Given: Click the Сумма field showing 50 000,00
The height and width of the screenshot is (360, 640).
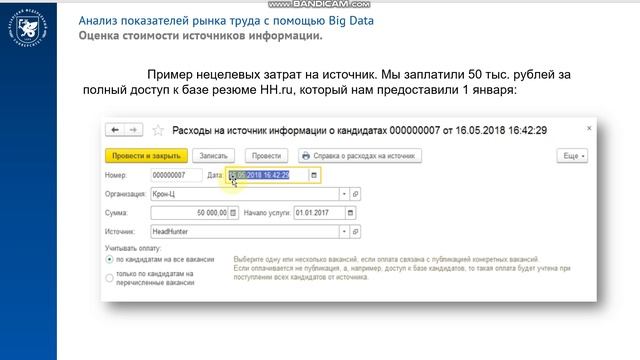Looking at the screenshot, I should (x=190, y=213).
